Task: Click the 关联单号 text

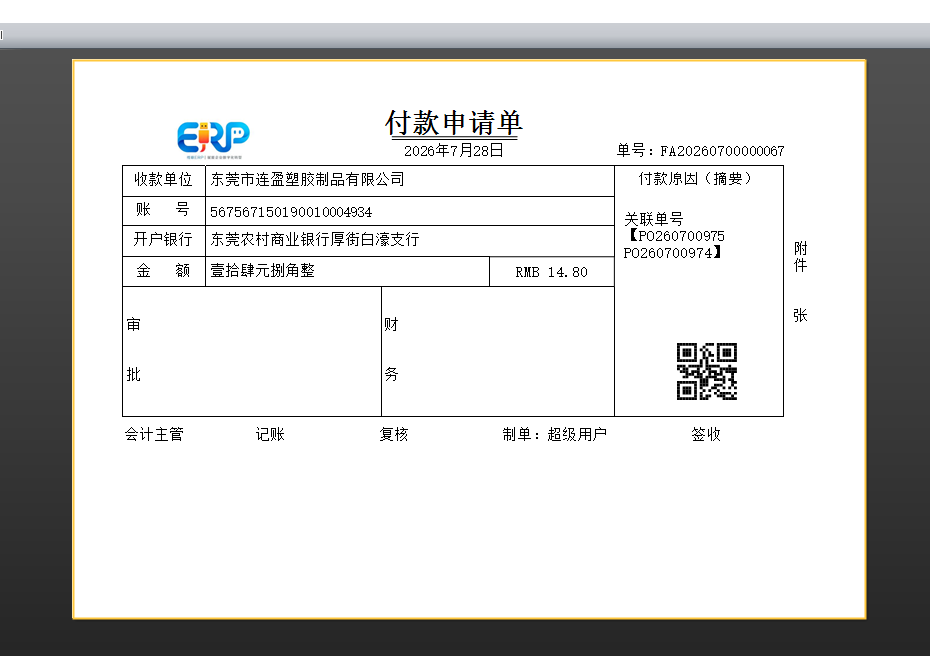Action: (x=654, y=219)
